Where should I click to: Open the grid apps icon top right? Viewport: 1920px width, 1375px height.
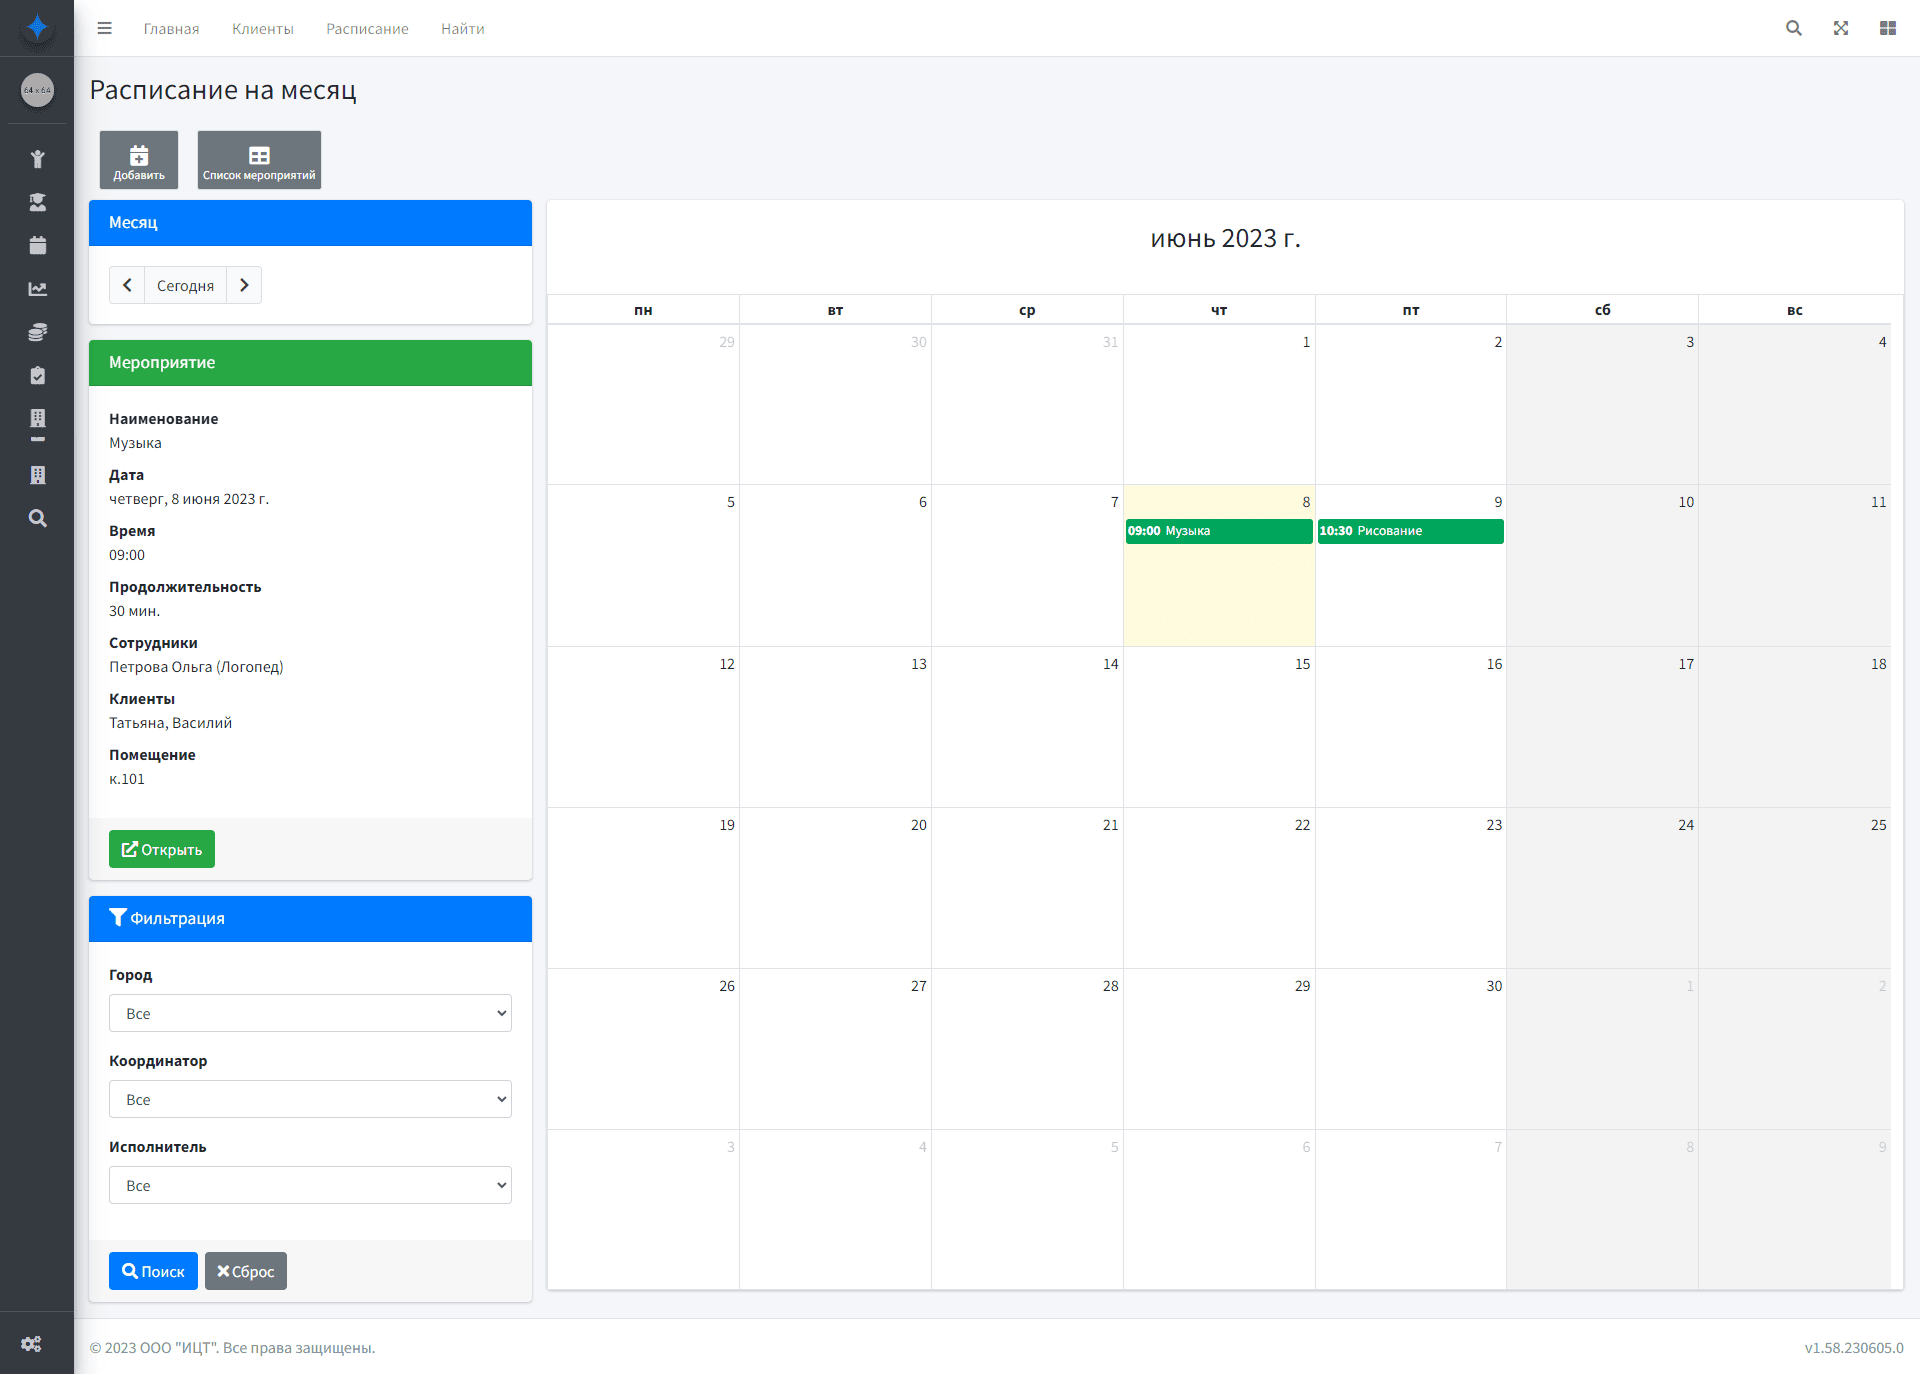(x=1888, y=28)
